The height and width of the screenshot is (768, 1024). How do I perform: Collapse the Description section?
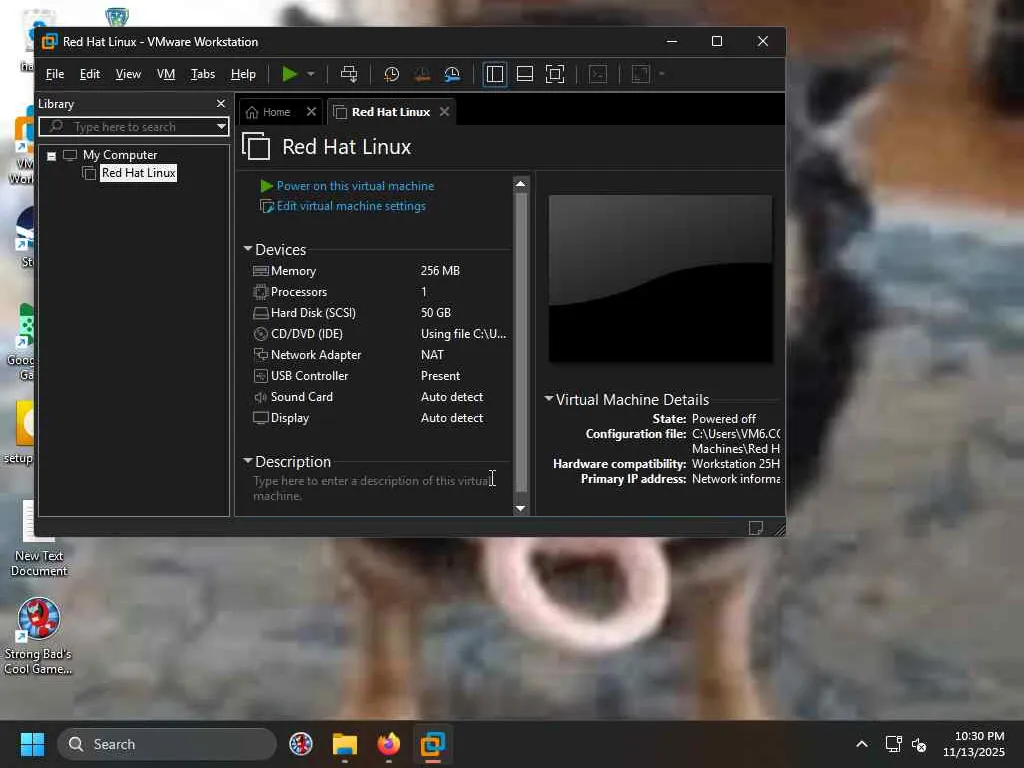[248, 460]
